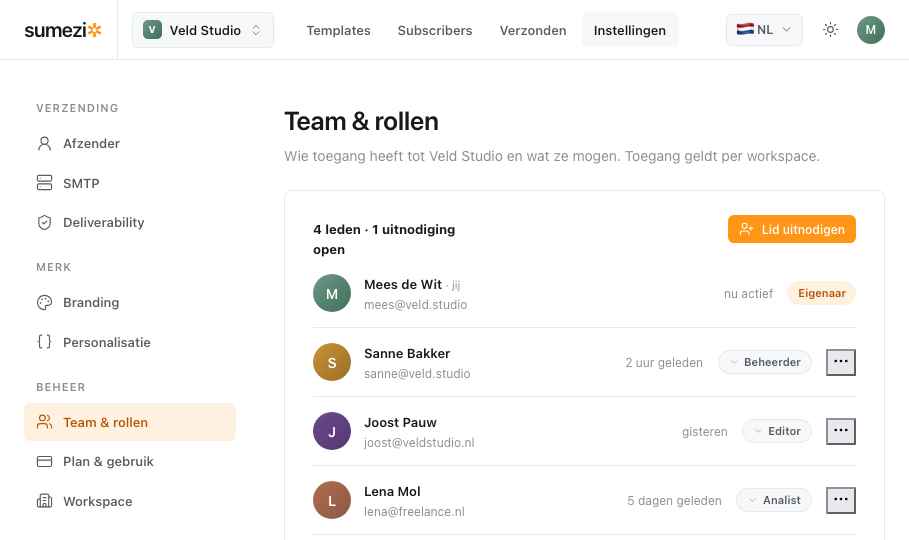Image resolution: width=909 pixels, height=540 pixels.
Task: Click the Afzender person icon
Action: tap(45, 143)
